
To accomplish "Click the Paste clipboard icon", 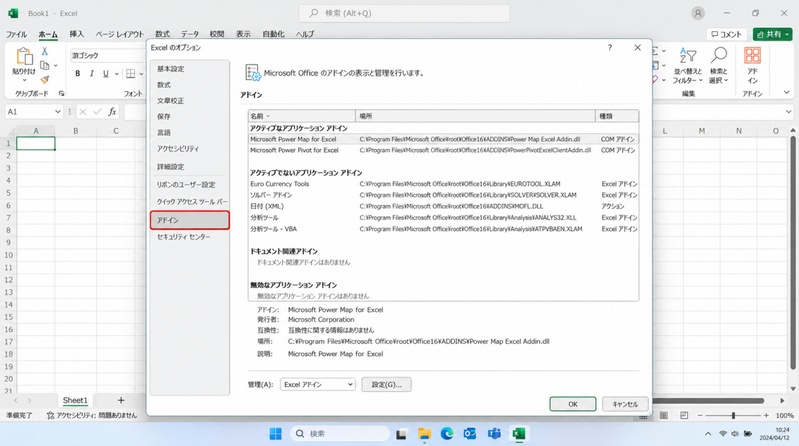I will point(24,56).
